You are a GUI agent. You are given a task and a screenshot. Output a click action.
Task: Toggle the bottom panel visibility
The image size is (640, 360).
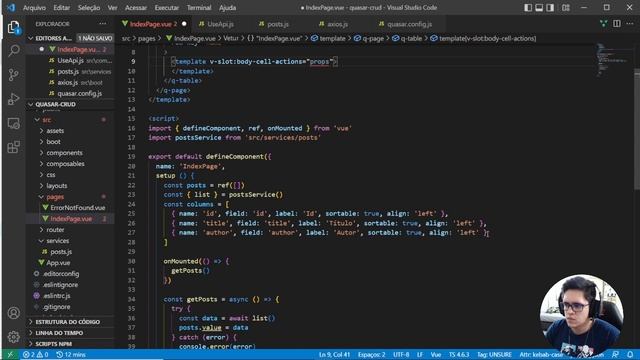[x=539, y=8]
